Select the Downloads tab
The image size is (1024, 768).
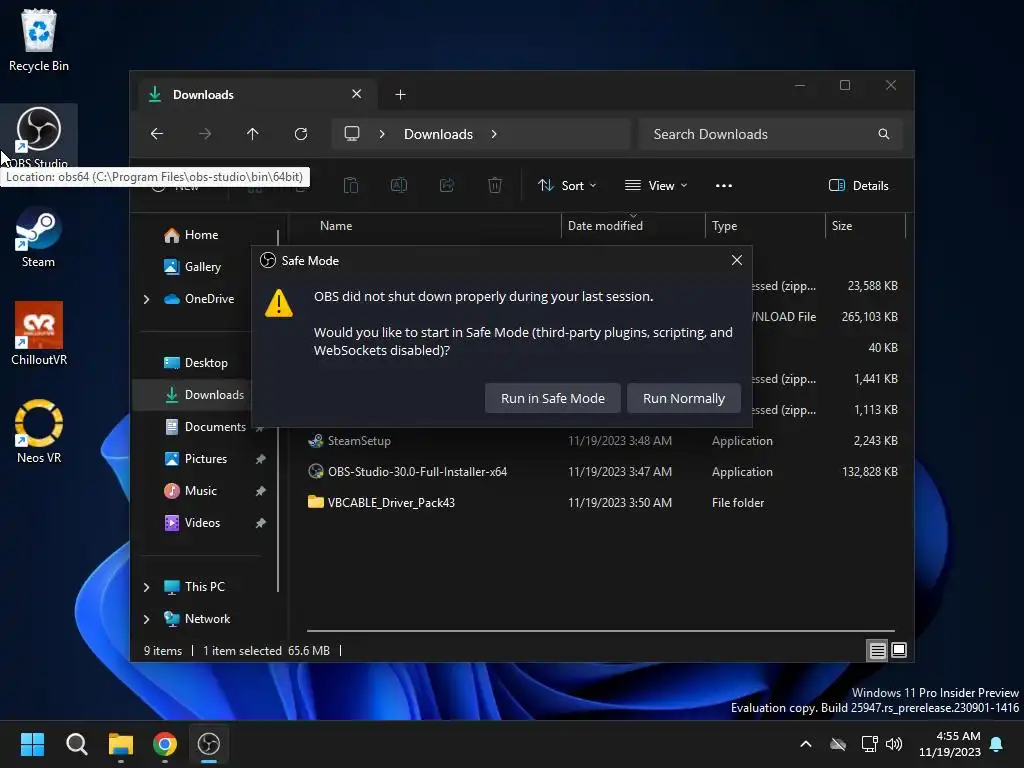point(255,95)
